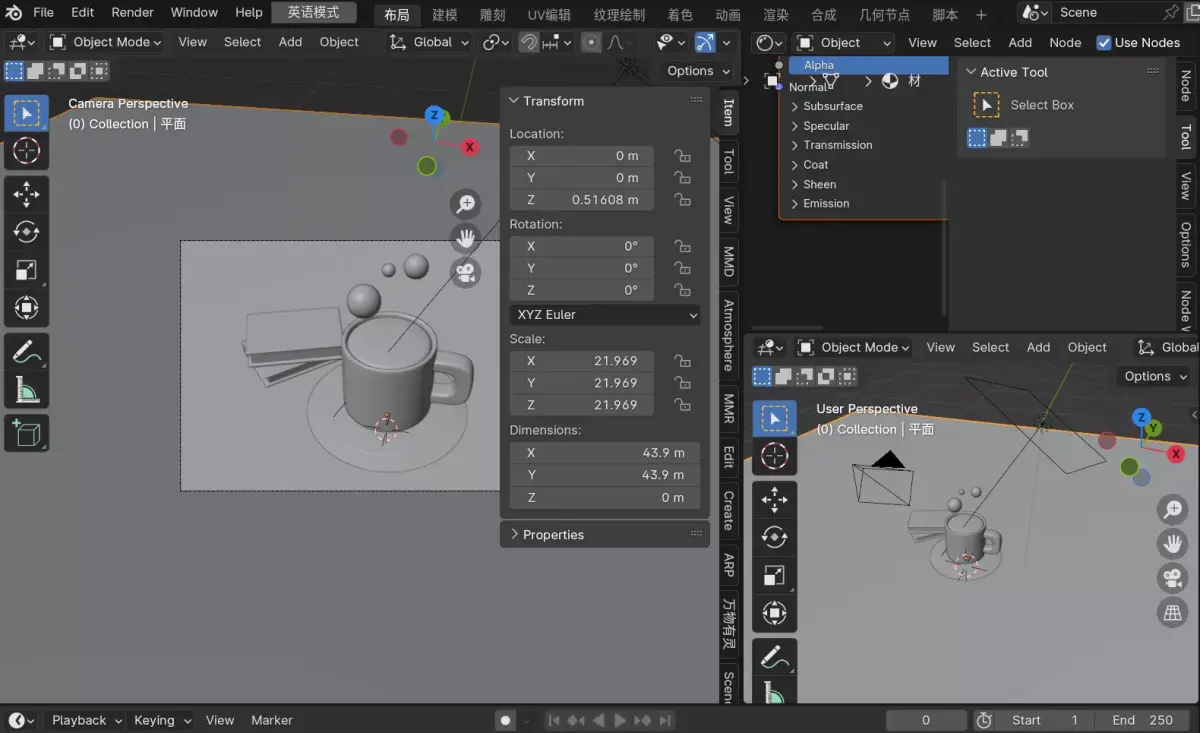Choose the Rotate tool in left toolbar
Viewport: 1200px width, 733px height.
click(x=26, y=232)
